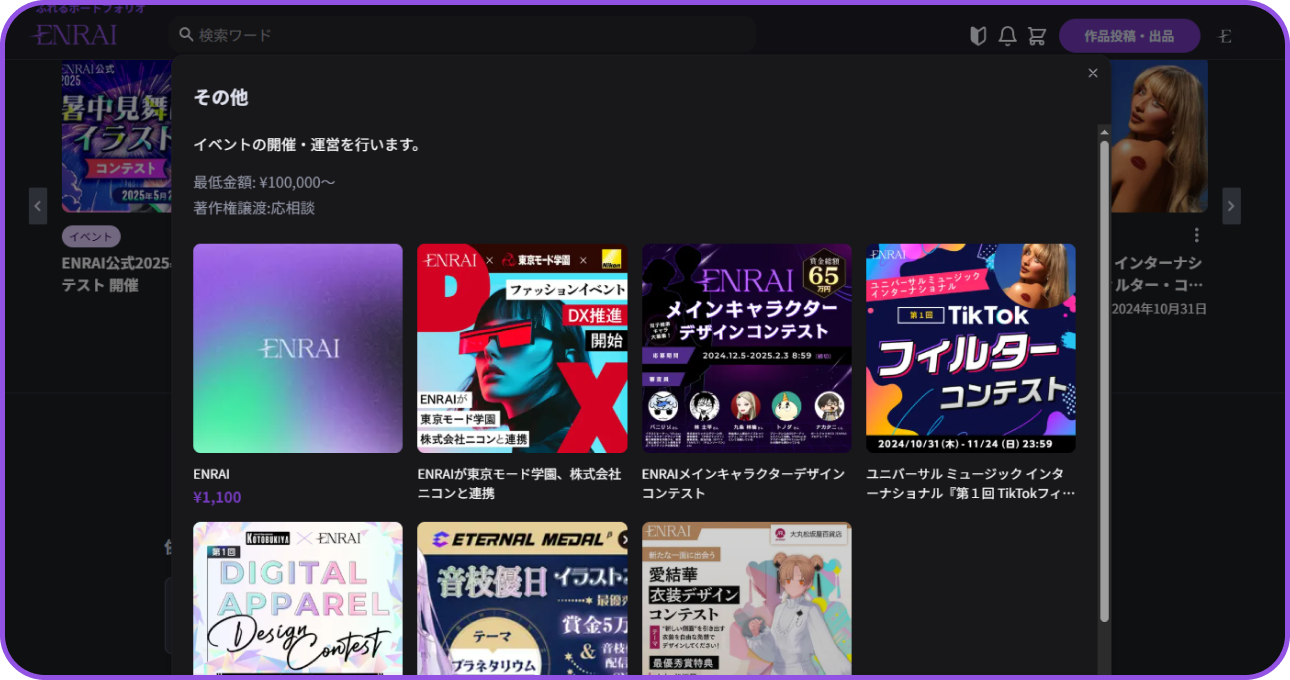The height and width of the screenshot is (680, 1290).
Task: Click the dialog vertical scrollbar
Action: [1104, 380]
